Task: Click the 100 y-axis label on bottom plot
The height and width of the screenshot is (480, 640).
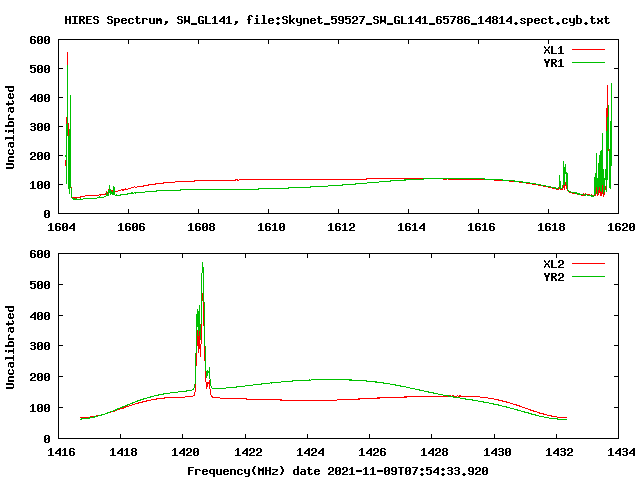Action: [x=40, y=408]
